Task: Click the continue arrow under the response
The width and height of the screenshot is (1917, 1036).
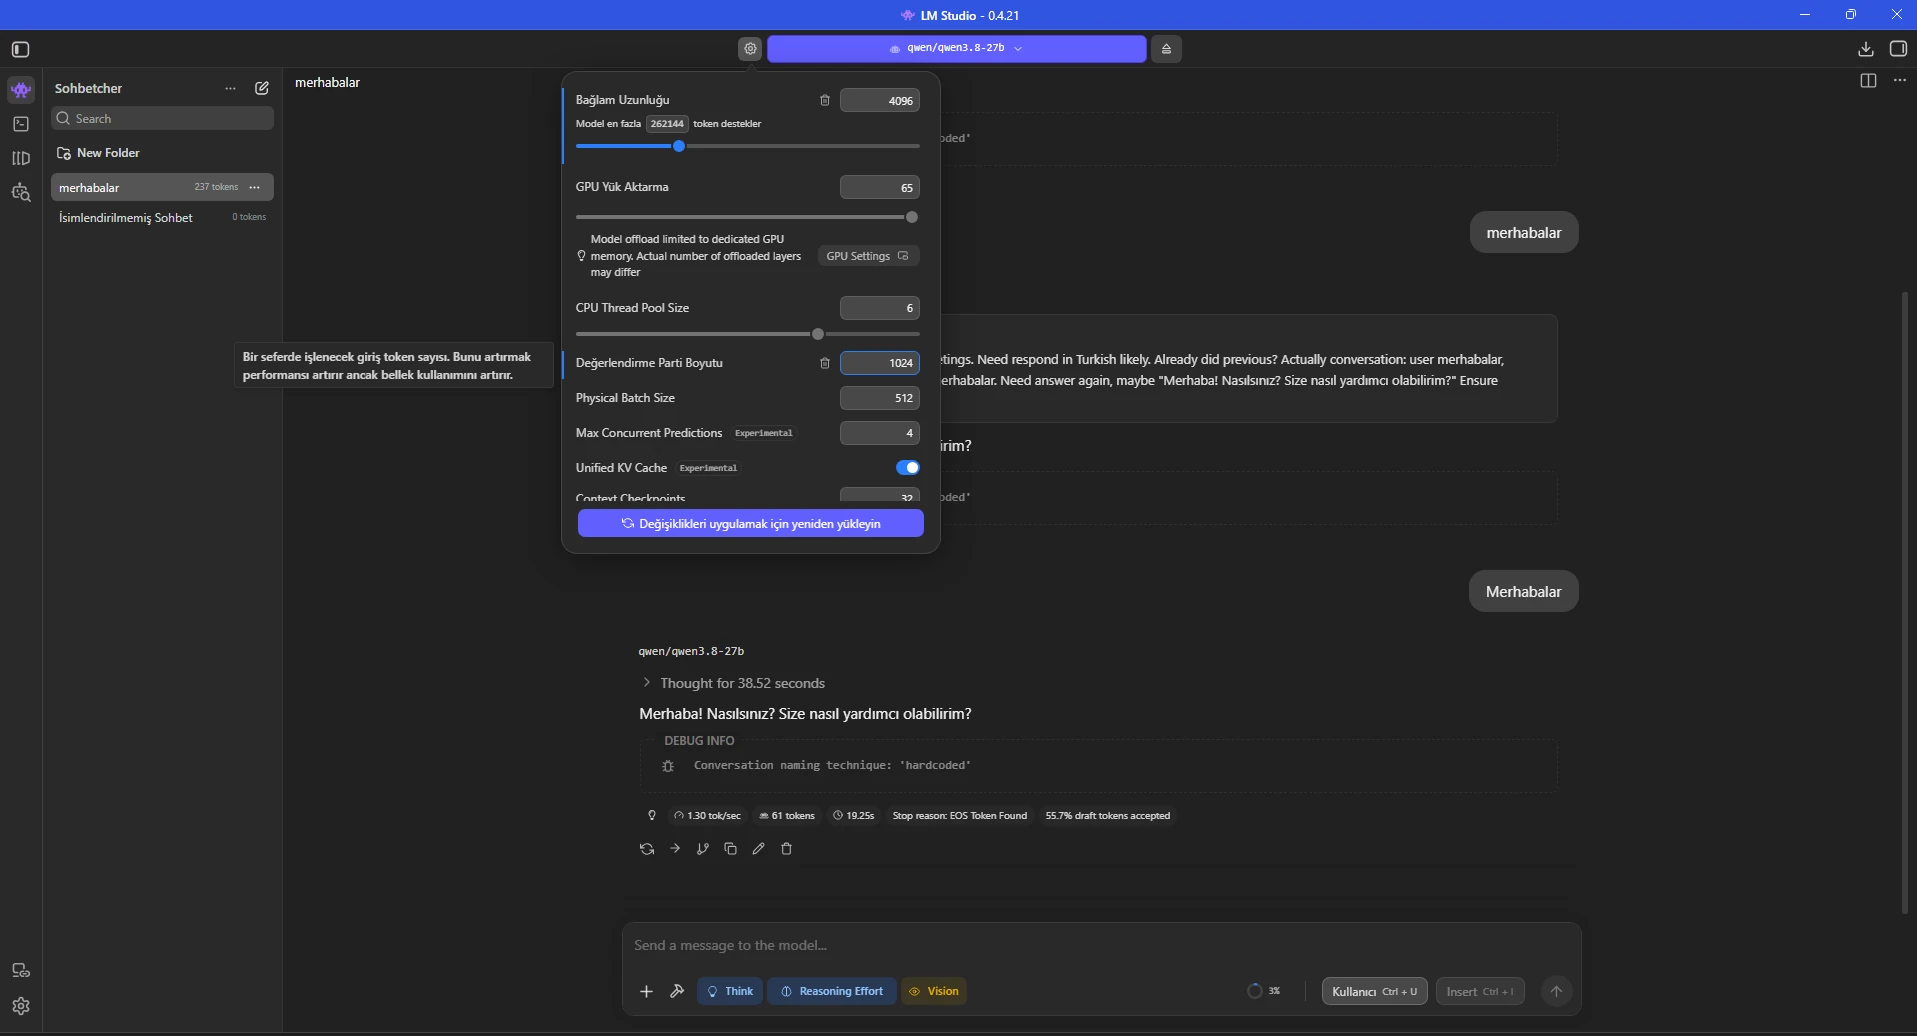Action: pyautogui.click(x=675, y=849)
